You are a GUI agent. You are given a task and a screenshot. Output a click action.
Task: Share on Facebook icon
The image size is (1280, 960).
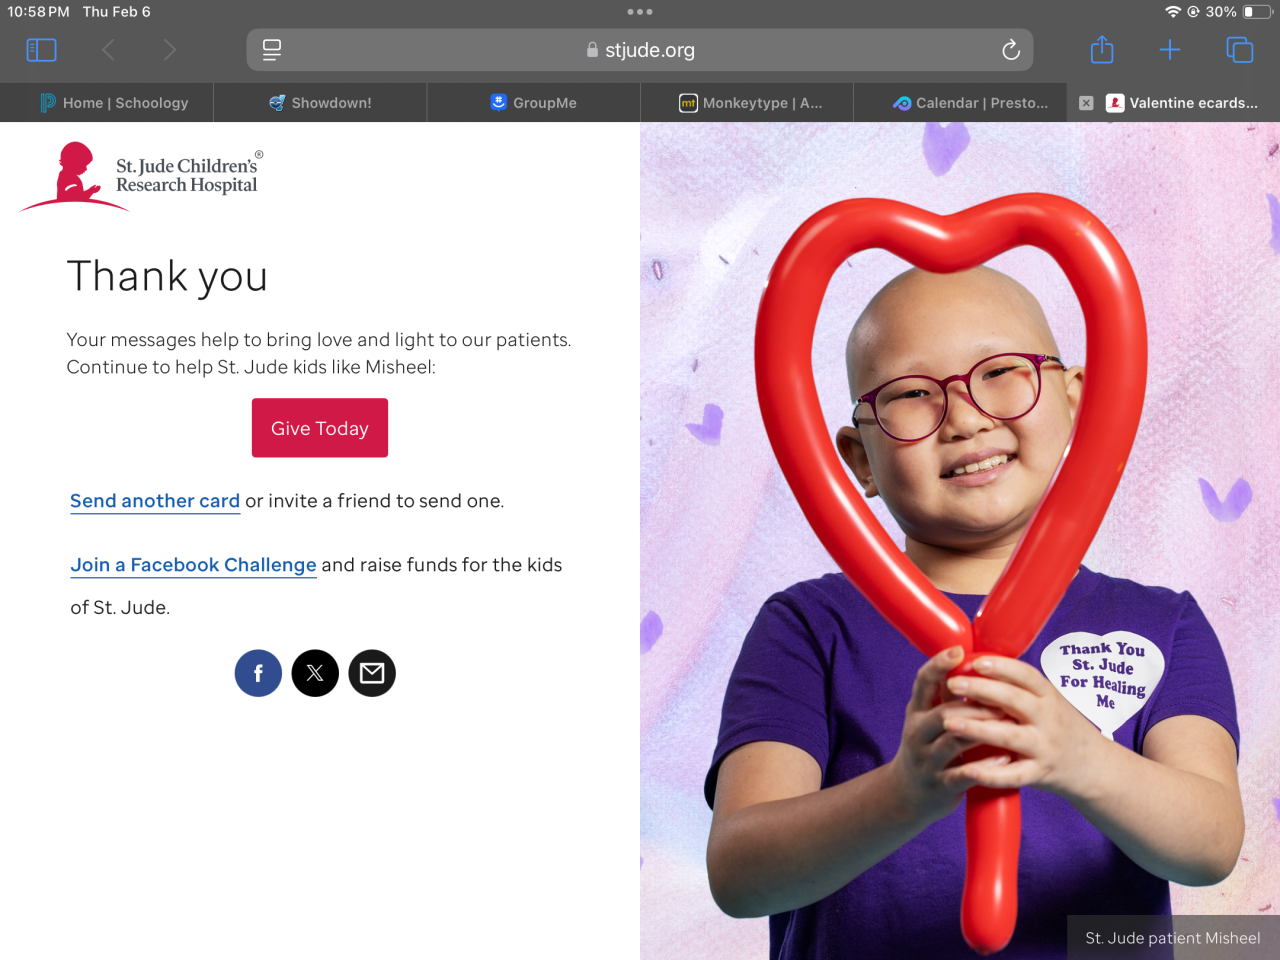[x=258, y=673]
